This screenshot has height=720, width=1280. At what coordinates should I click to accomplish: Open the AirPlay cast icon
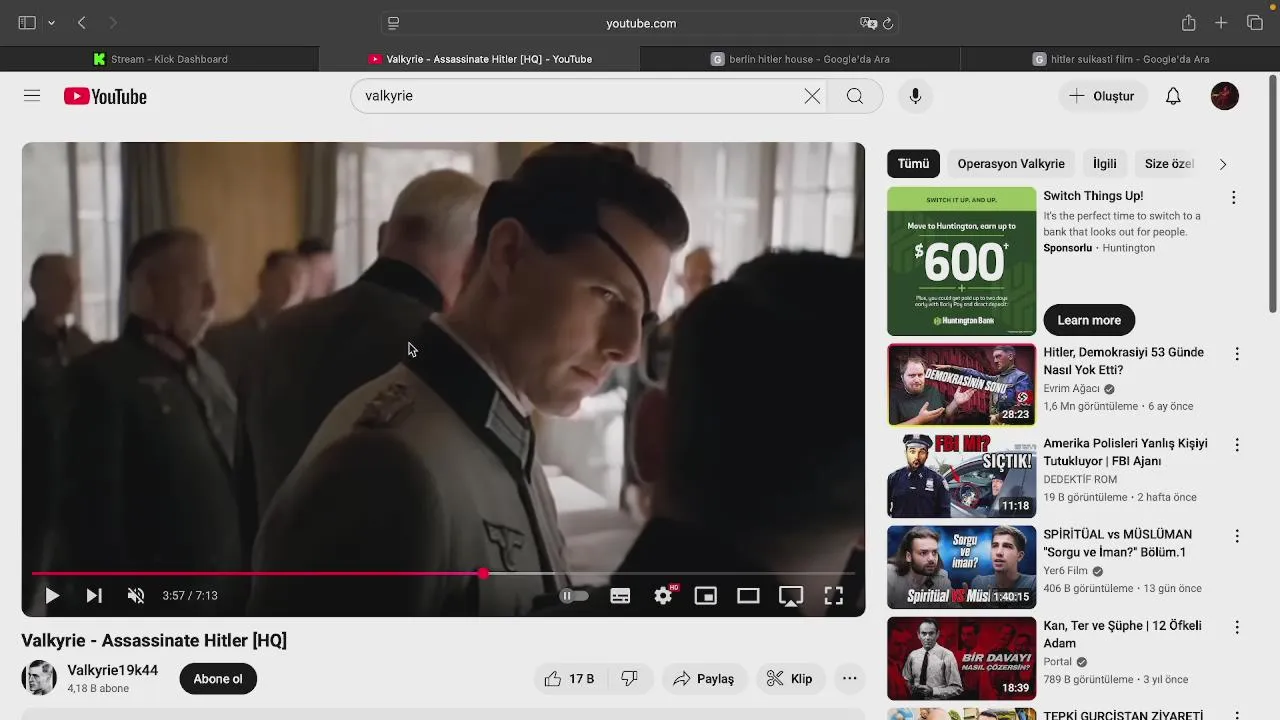(791, 596)
